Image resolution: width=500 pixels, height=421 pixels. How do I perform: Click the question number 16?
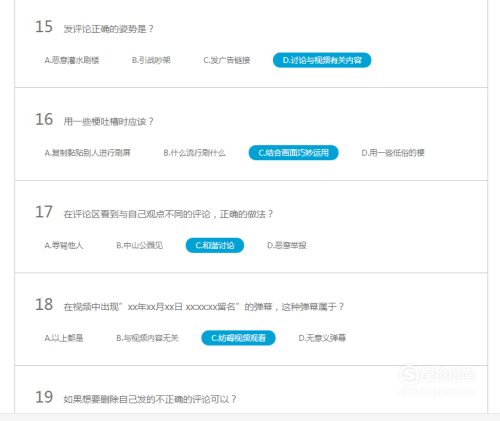pyautogui.click(x=44, y=119)
